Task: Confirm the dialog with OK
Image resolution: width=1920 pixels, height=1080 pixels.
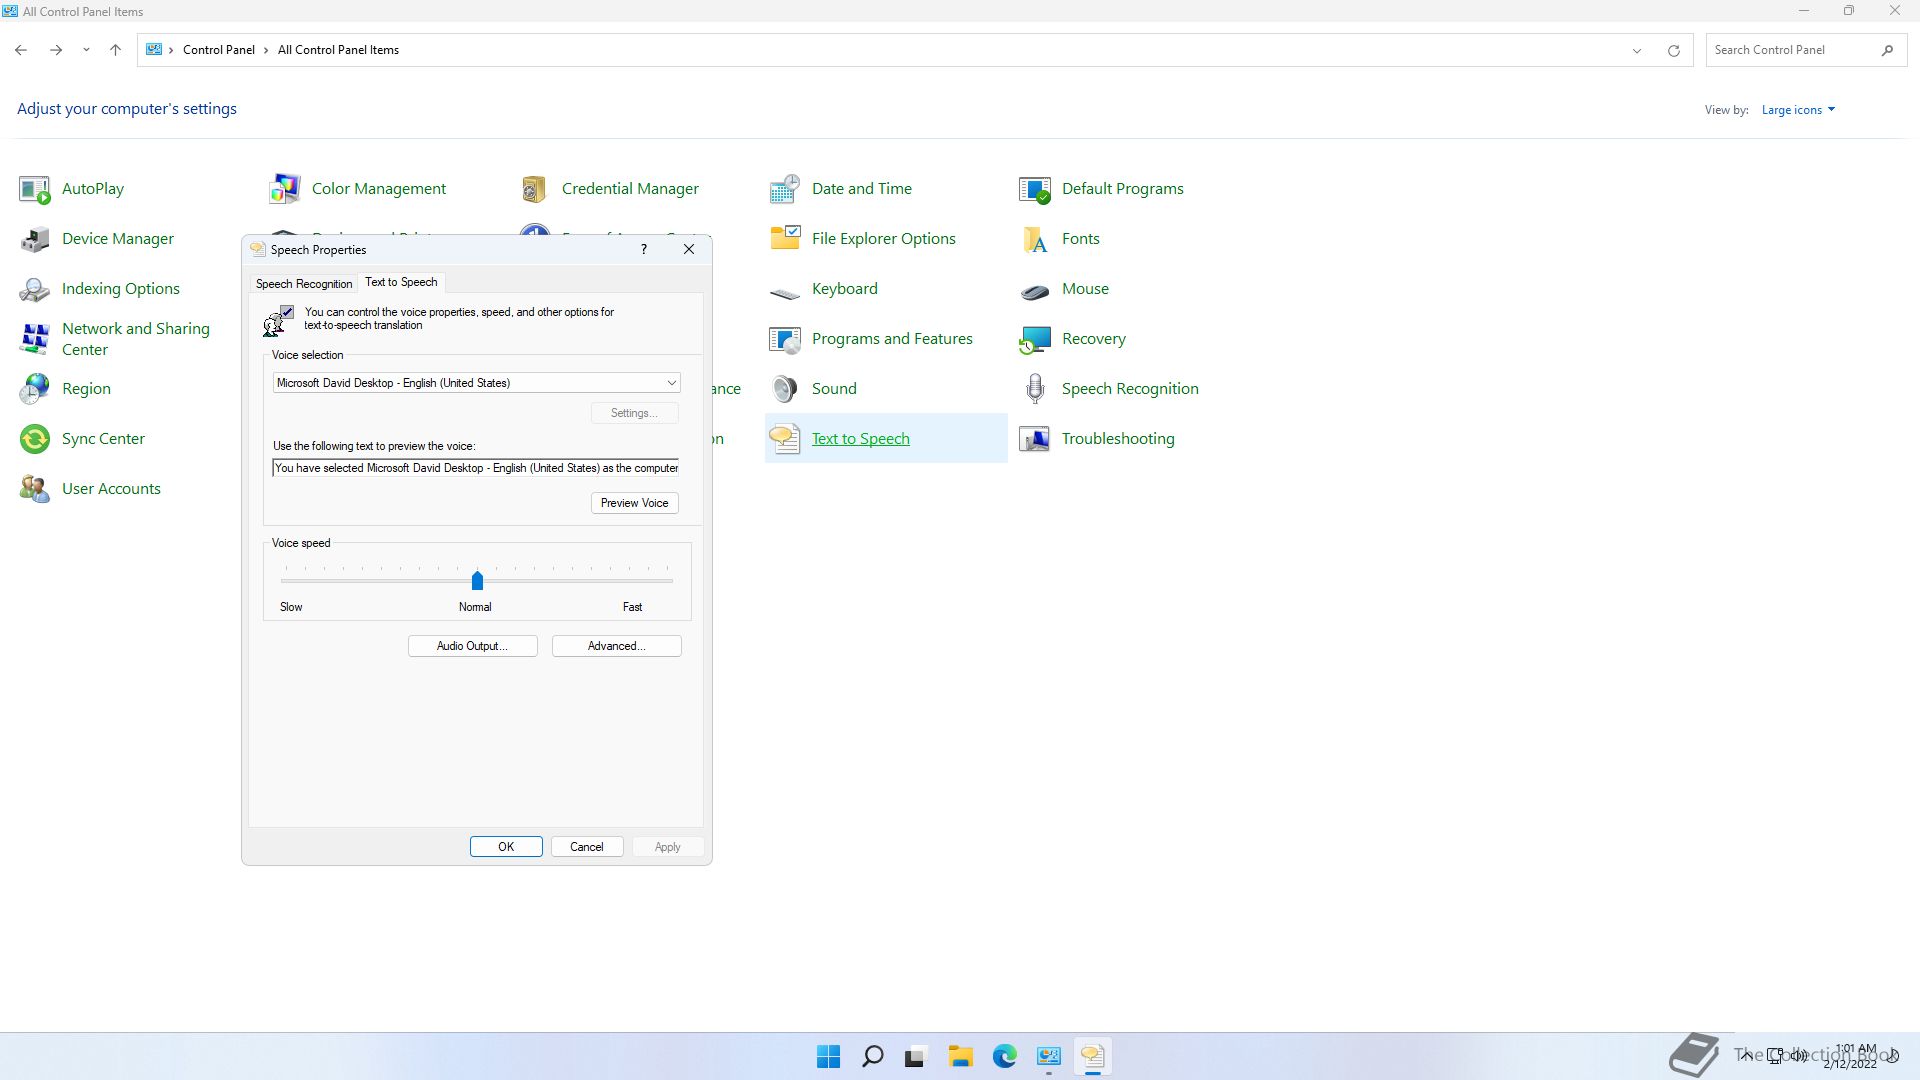Action: 506,847
